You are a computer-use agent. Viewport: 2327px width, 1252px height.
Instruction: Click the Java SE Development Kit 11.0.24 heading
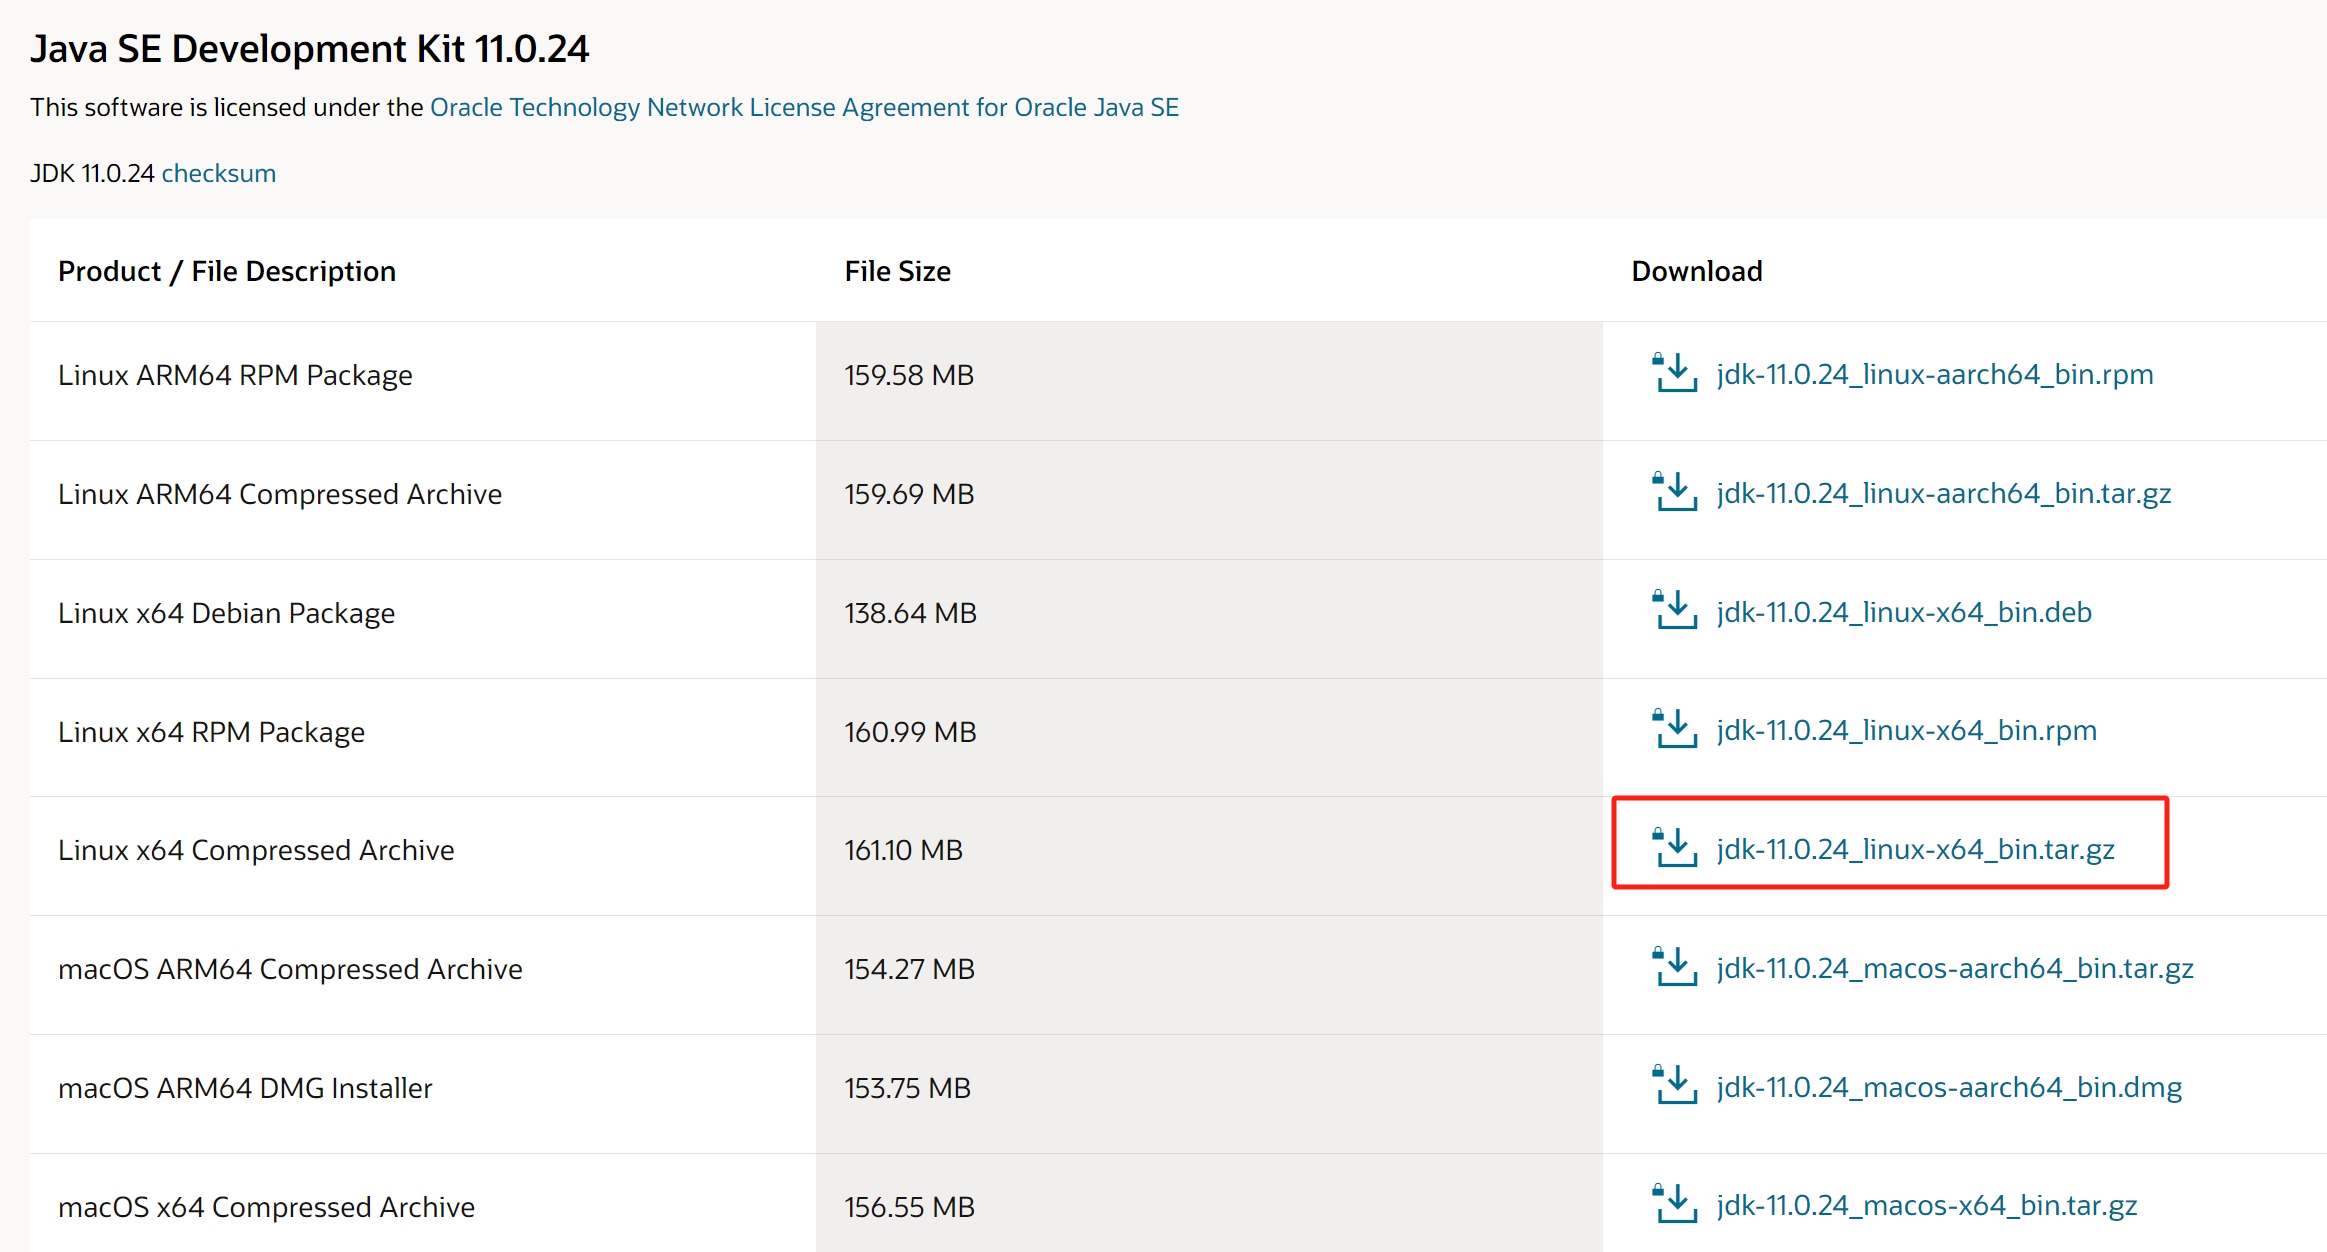pos(310,49)
